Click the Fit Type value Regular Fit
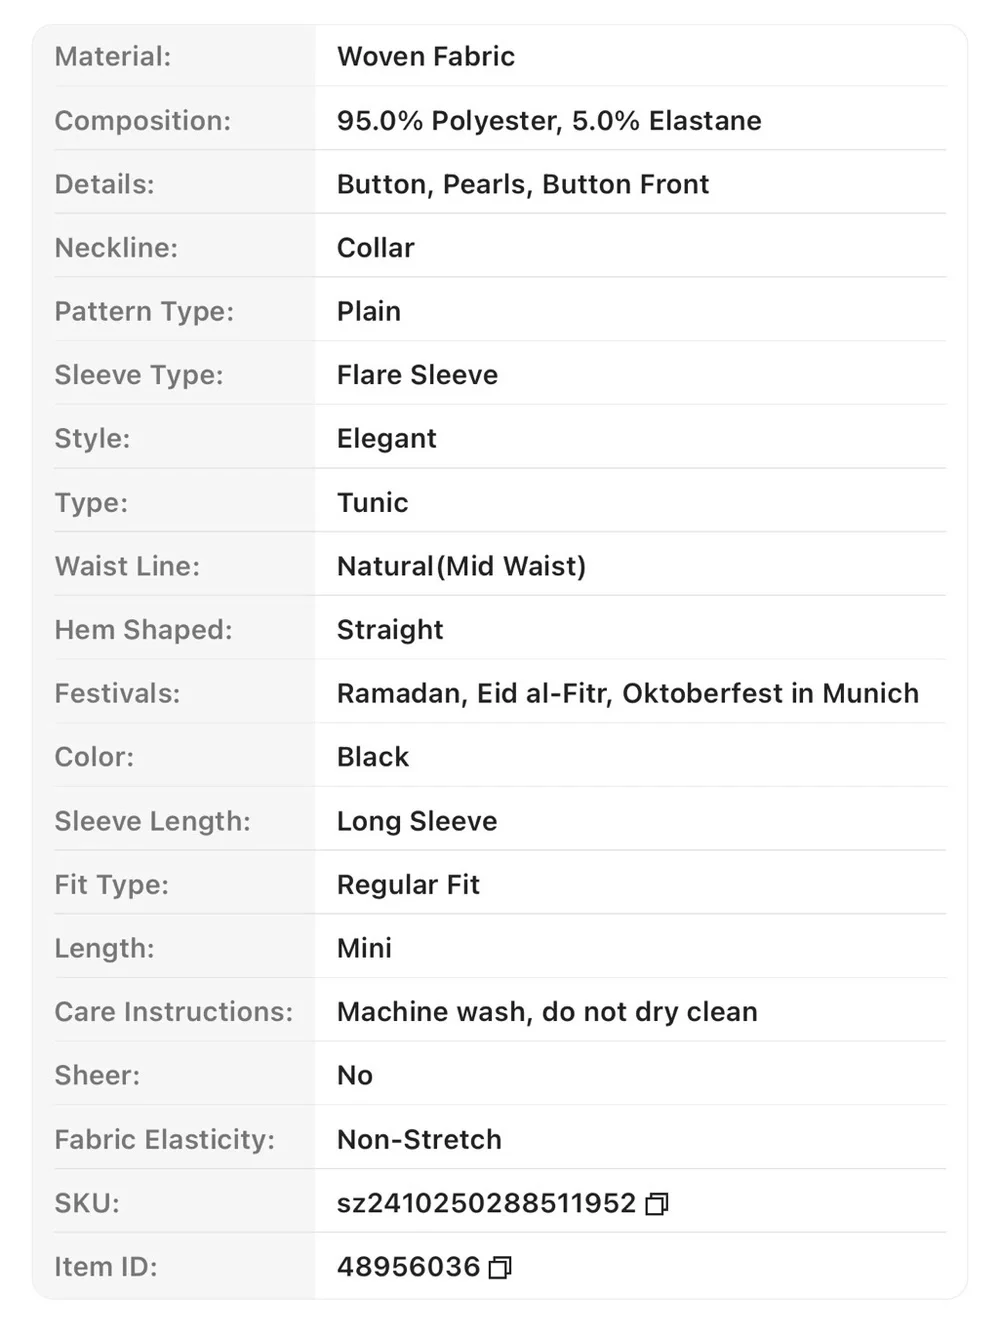The width and height of the screenshot is (1000, 1333). point(408,885)
